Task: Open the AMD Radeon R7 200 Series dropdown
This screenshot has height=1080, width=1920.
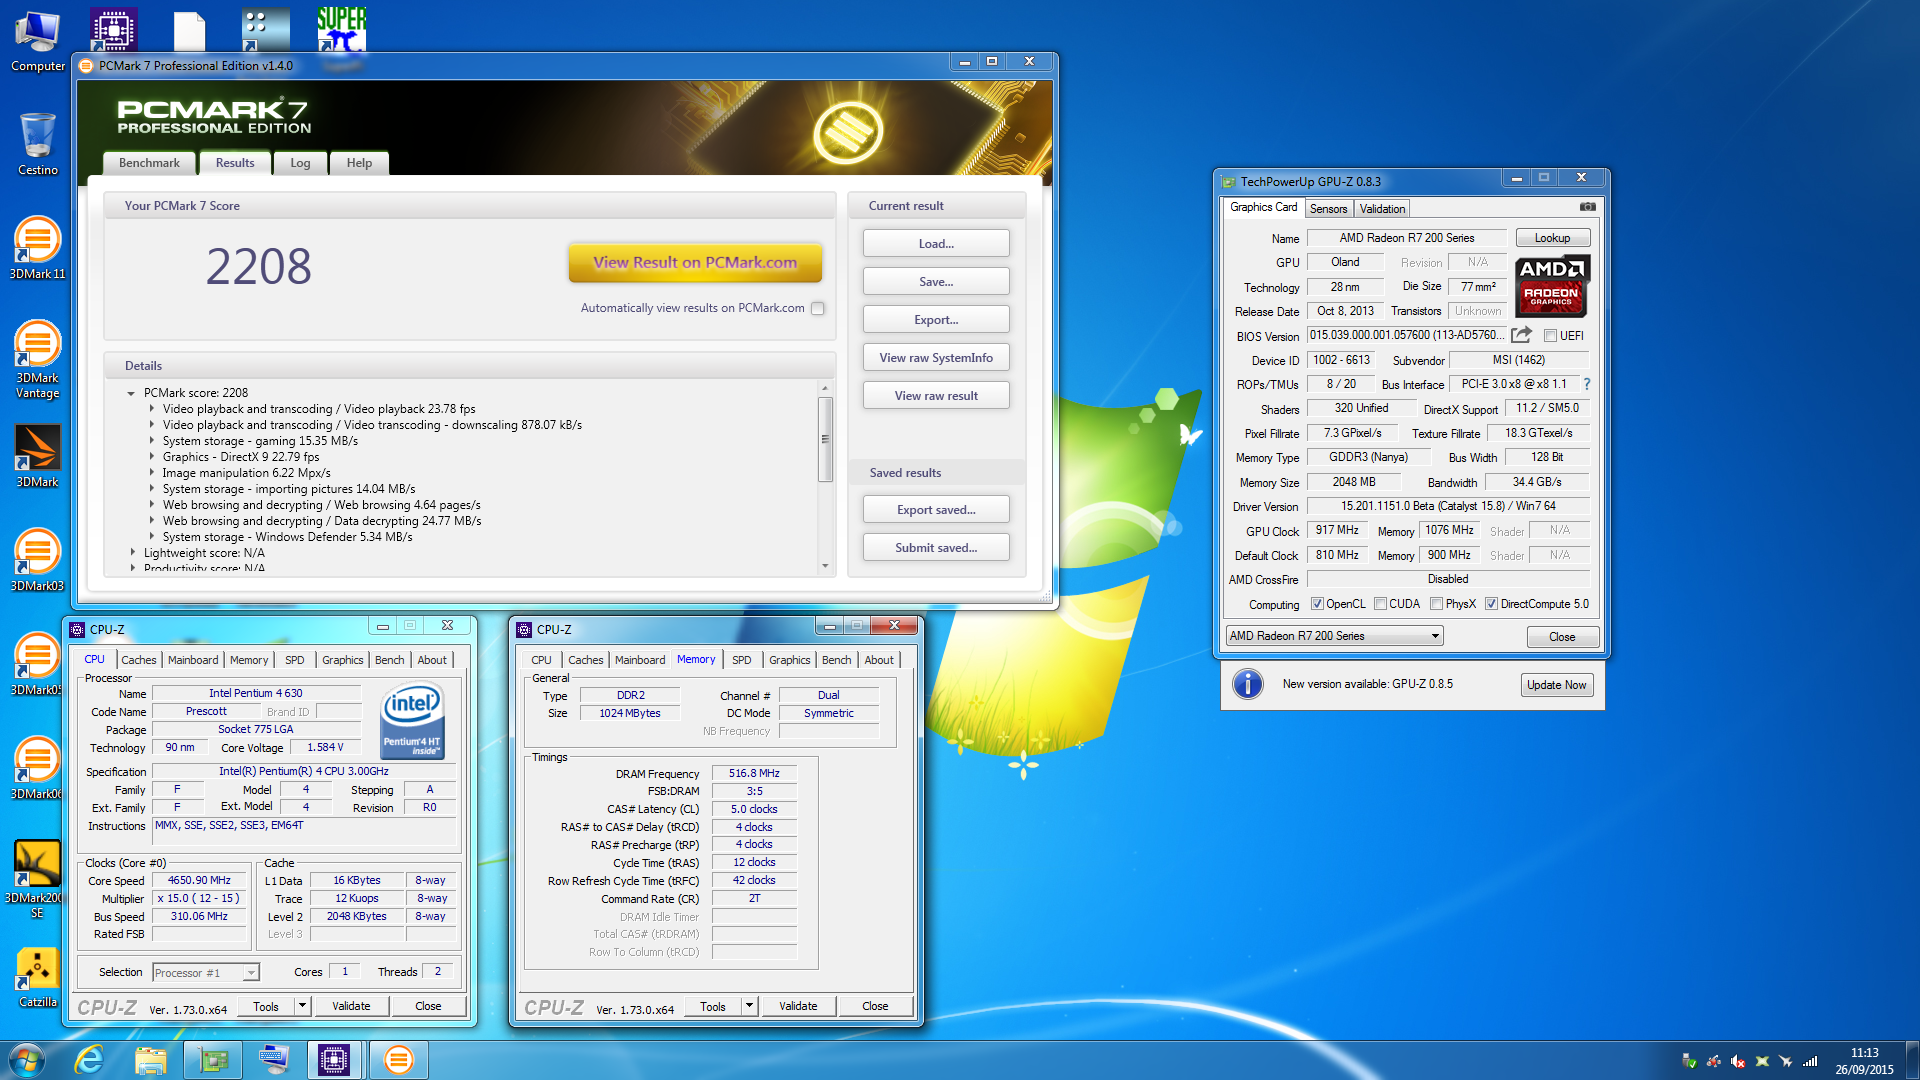Action: tap(1334, 636)
